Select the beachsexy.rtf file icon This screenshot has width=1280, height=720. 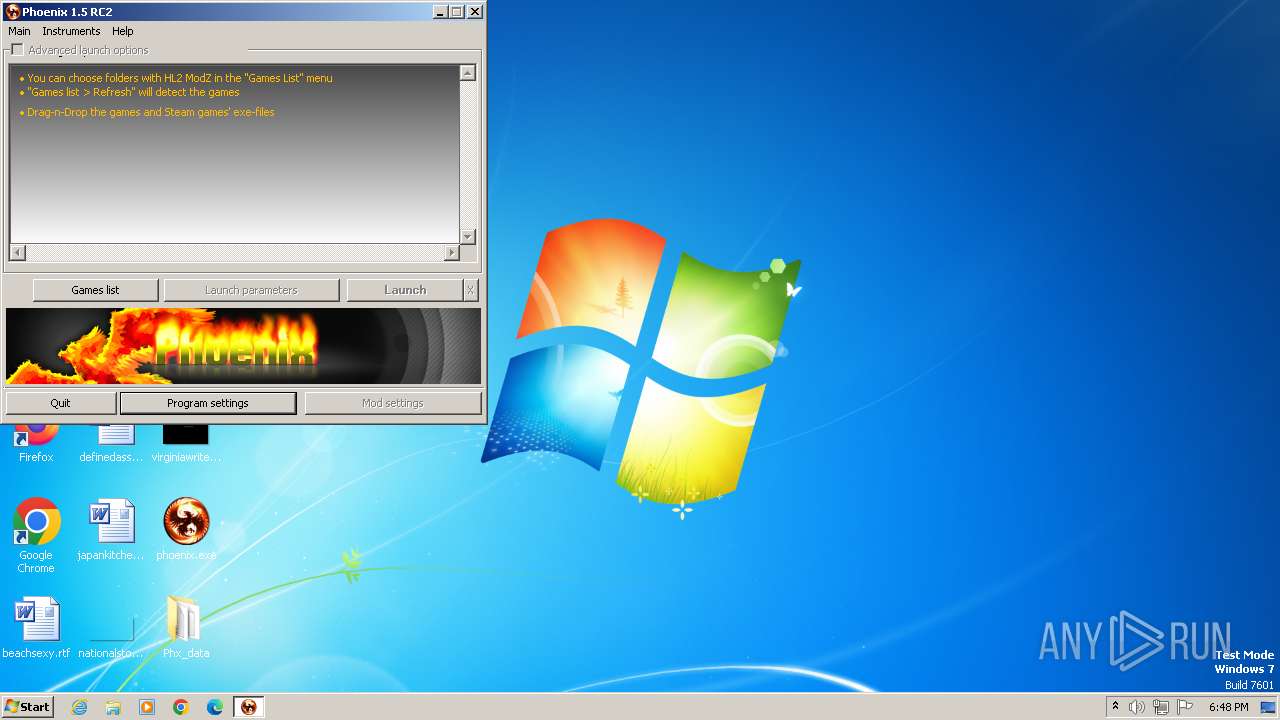36,628
